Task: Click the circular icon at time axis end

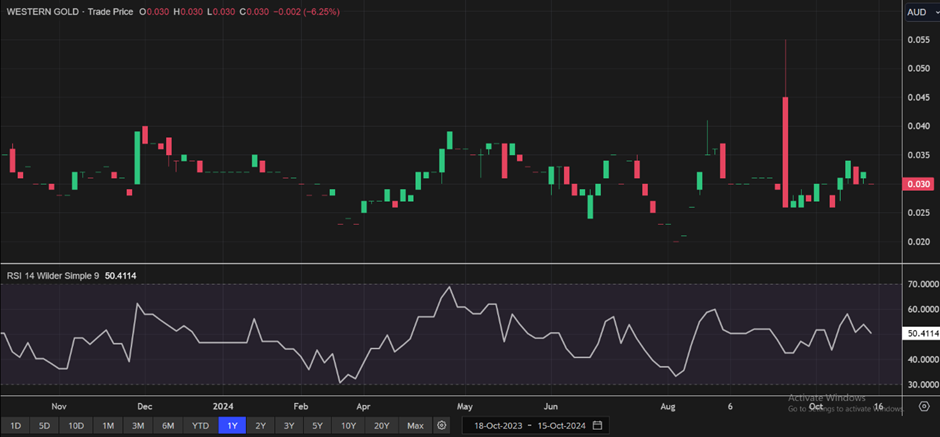Action: tap(922, 406)
